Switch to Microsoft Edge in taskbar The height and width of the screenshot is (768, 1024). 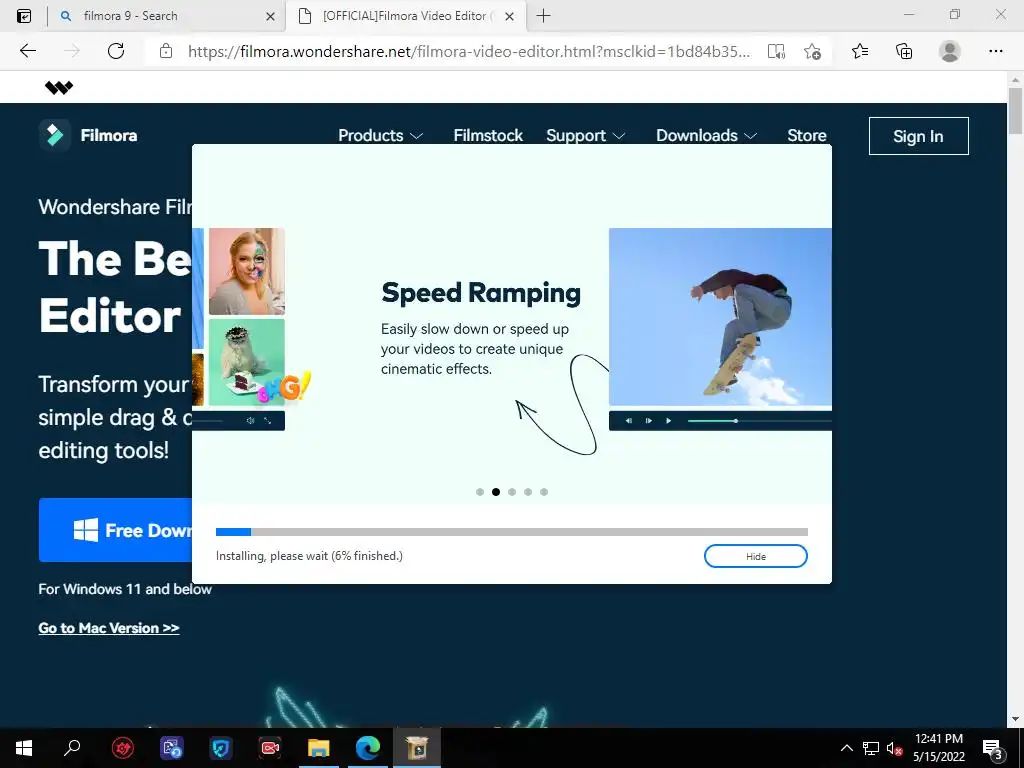point(368,748)
